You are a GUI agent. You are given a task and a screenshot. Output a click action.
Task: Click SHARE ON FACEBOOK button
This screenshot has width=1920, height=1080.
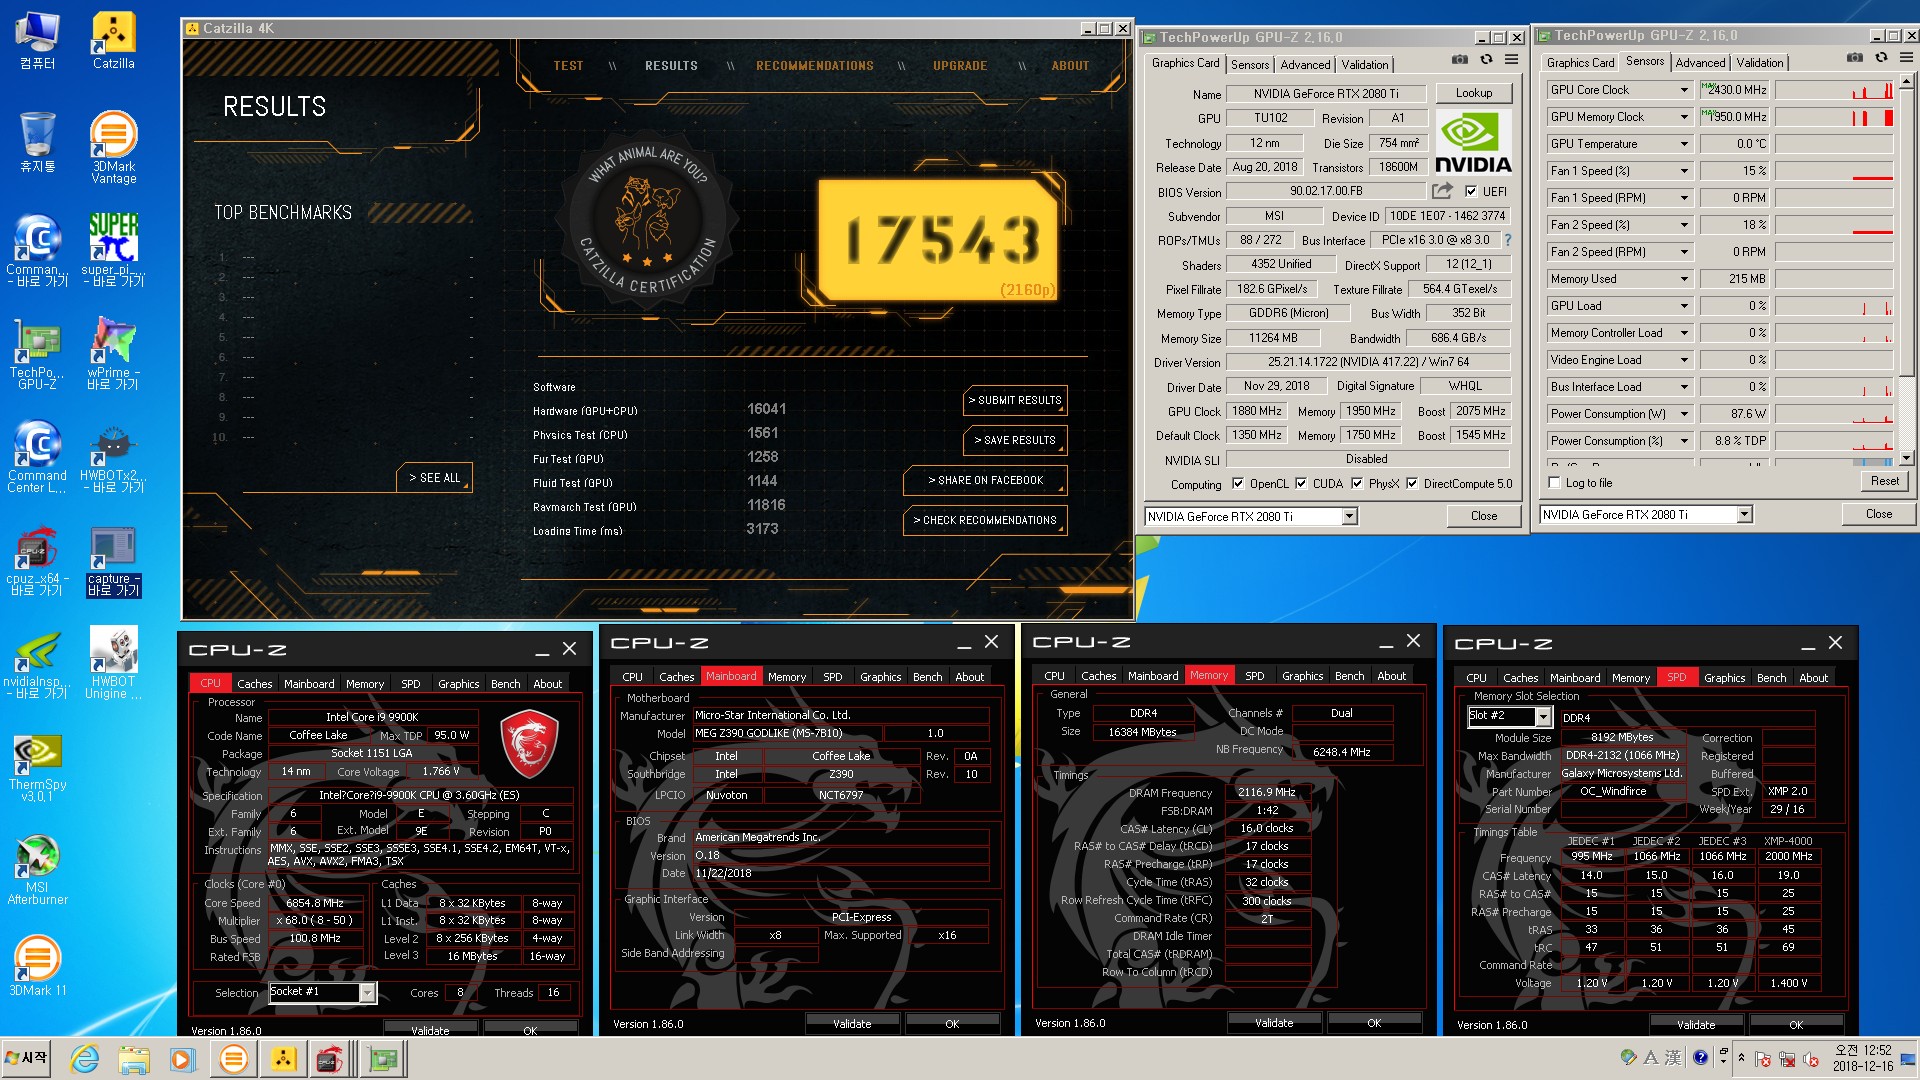click(x=985, y=480)
